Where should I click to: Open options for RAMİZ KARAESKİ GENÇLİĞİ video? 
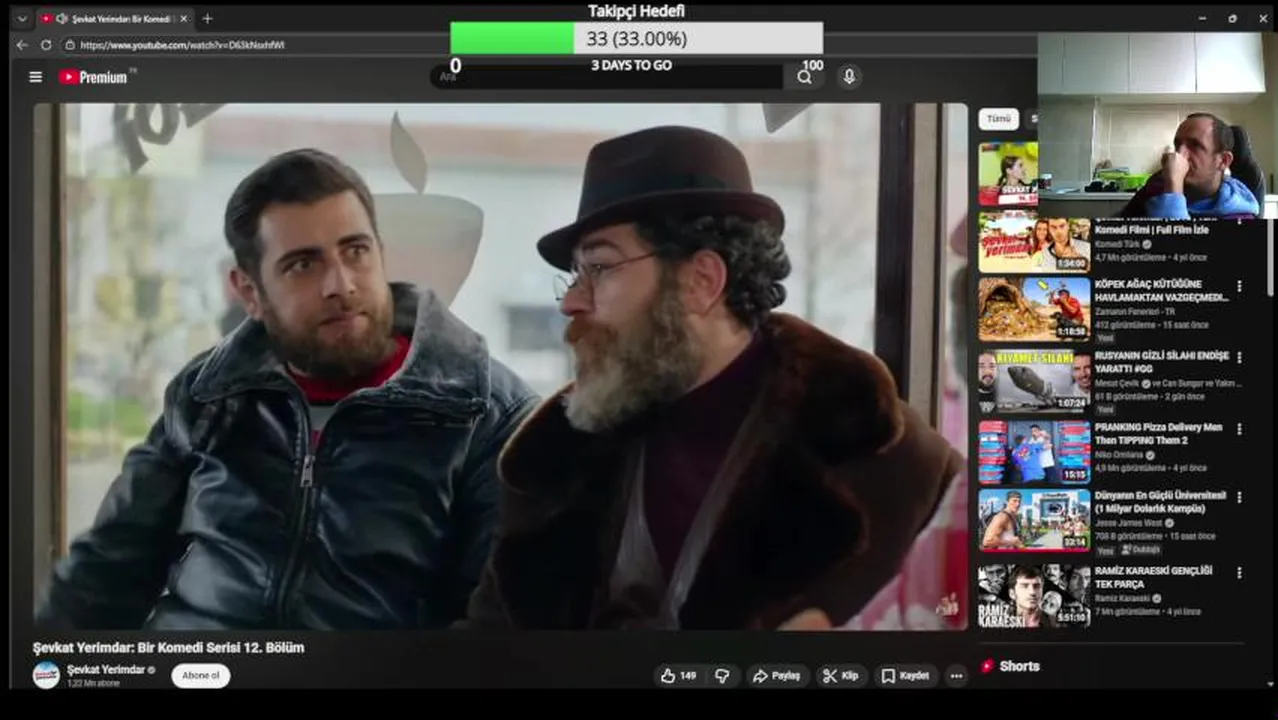1239,573
